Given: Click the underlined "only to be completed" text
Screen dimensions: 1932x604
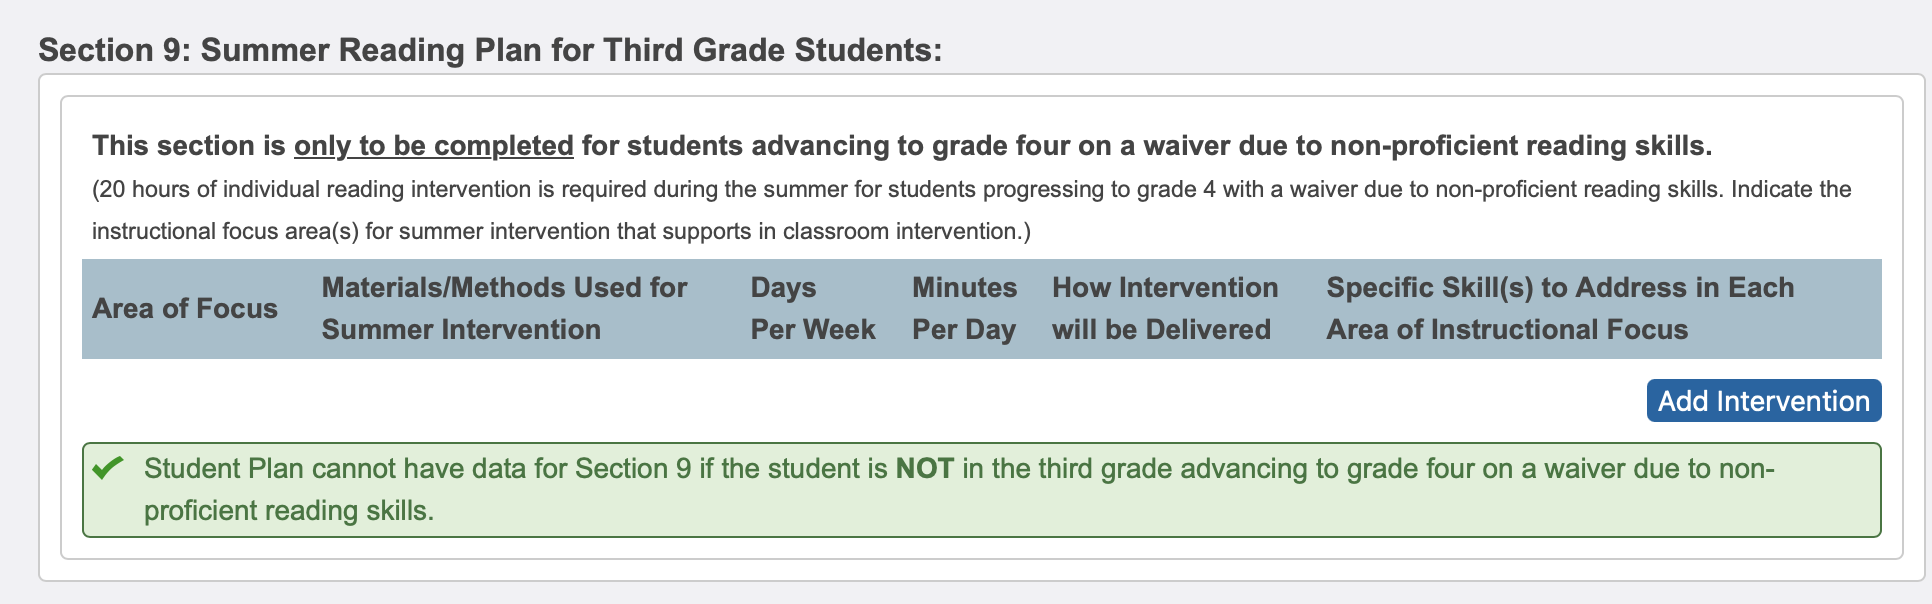Looking at the screenshot, I should click(433, 146).
